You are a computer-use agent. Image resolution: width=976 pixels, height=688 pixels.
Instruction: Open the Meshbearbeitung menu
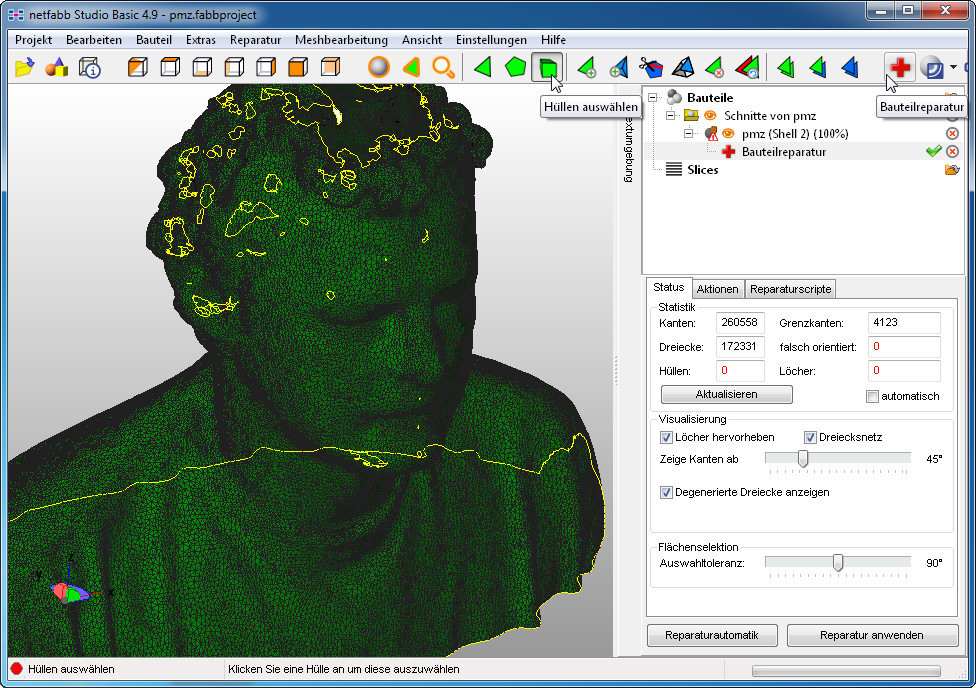(x=341, y=40)
